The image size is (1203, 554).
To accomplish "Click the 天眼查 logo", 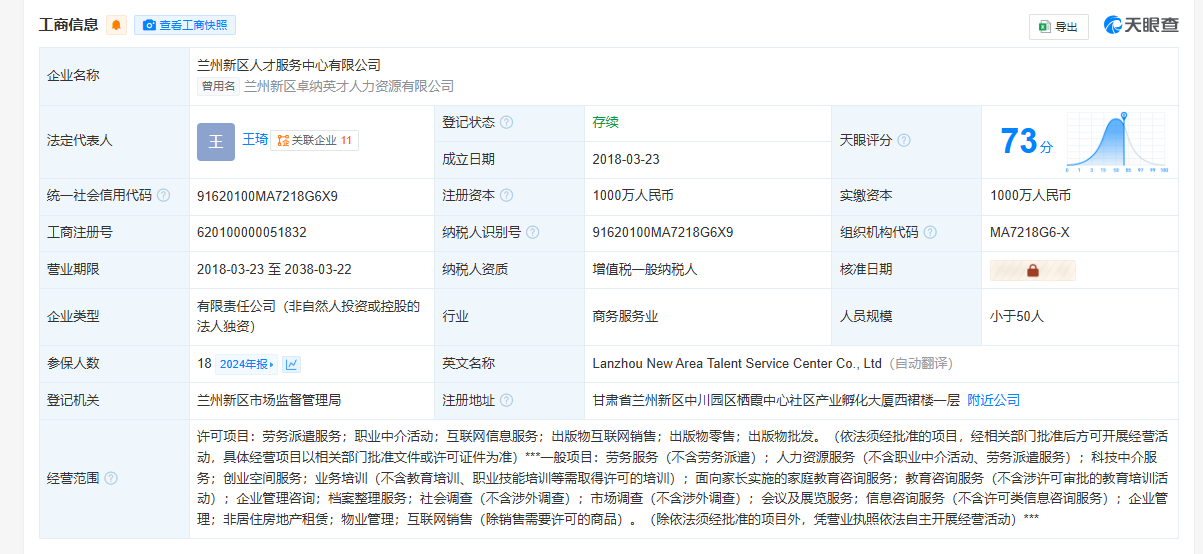I will point(1141,25).
